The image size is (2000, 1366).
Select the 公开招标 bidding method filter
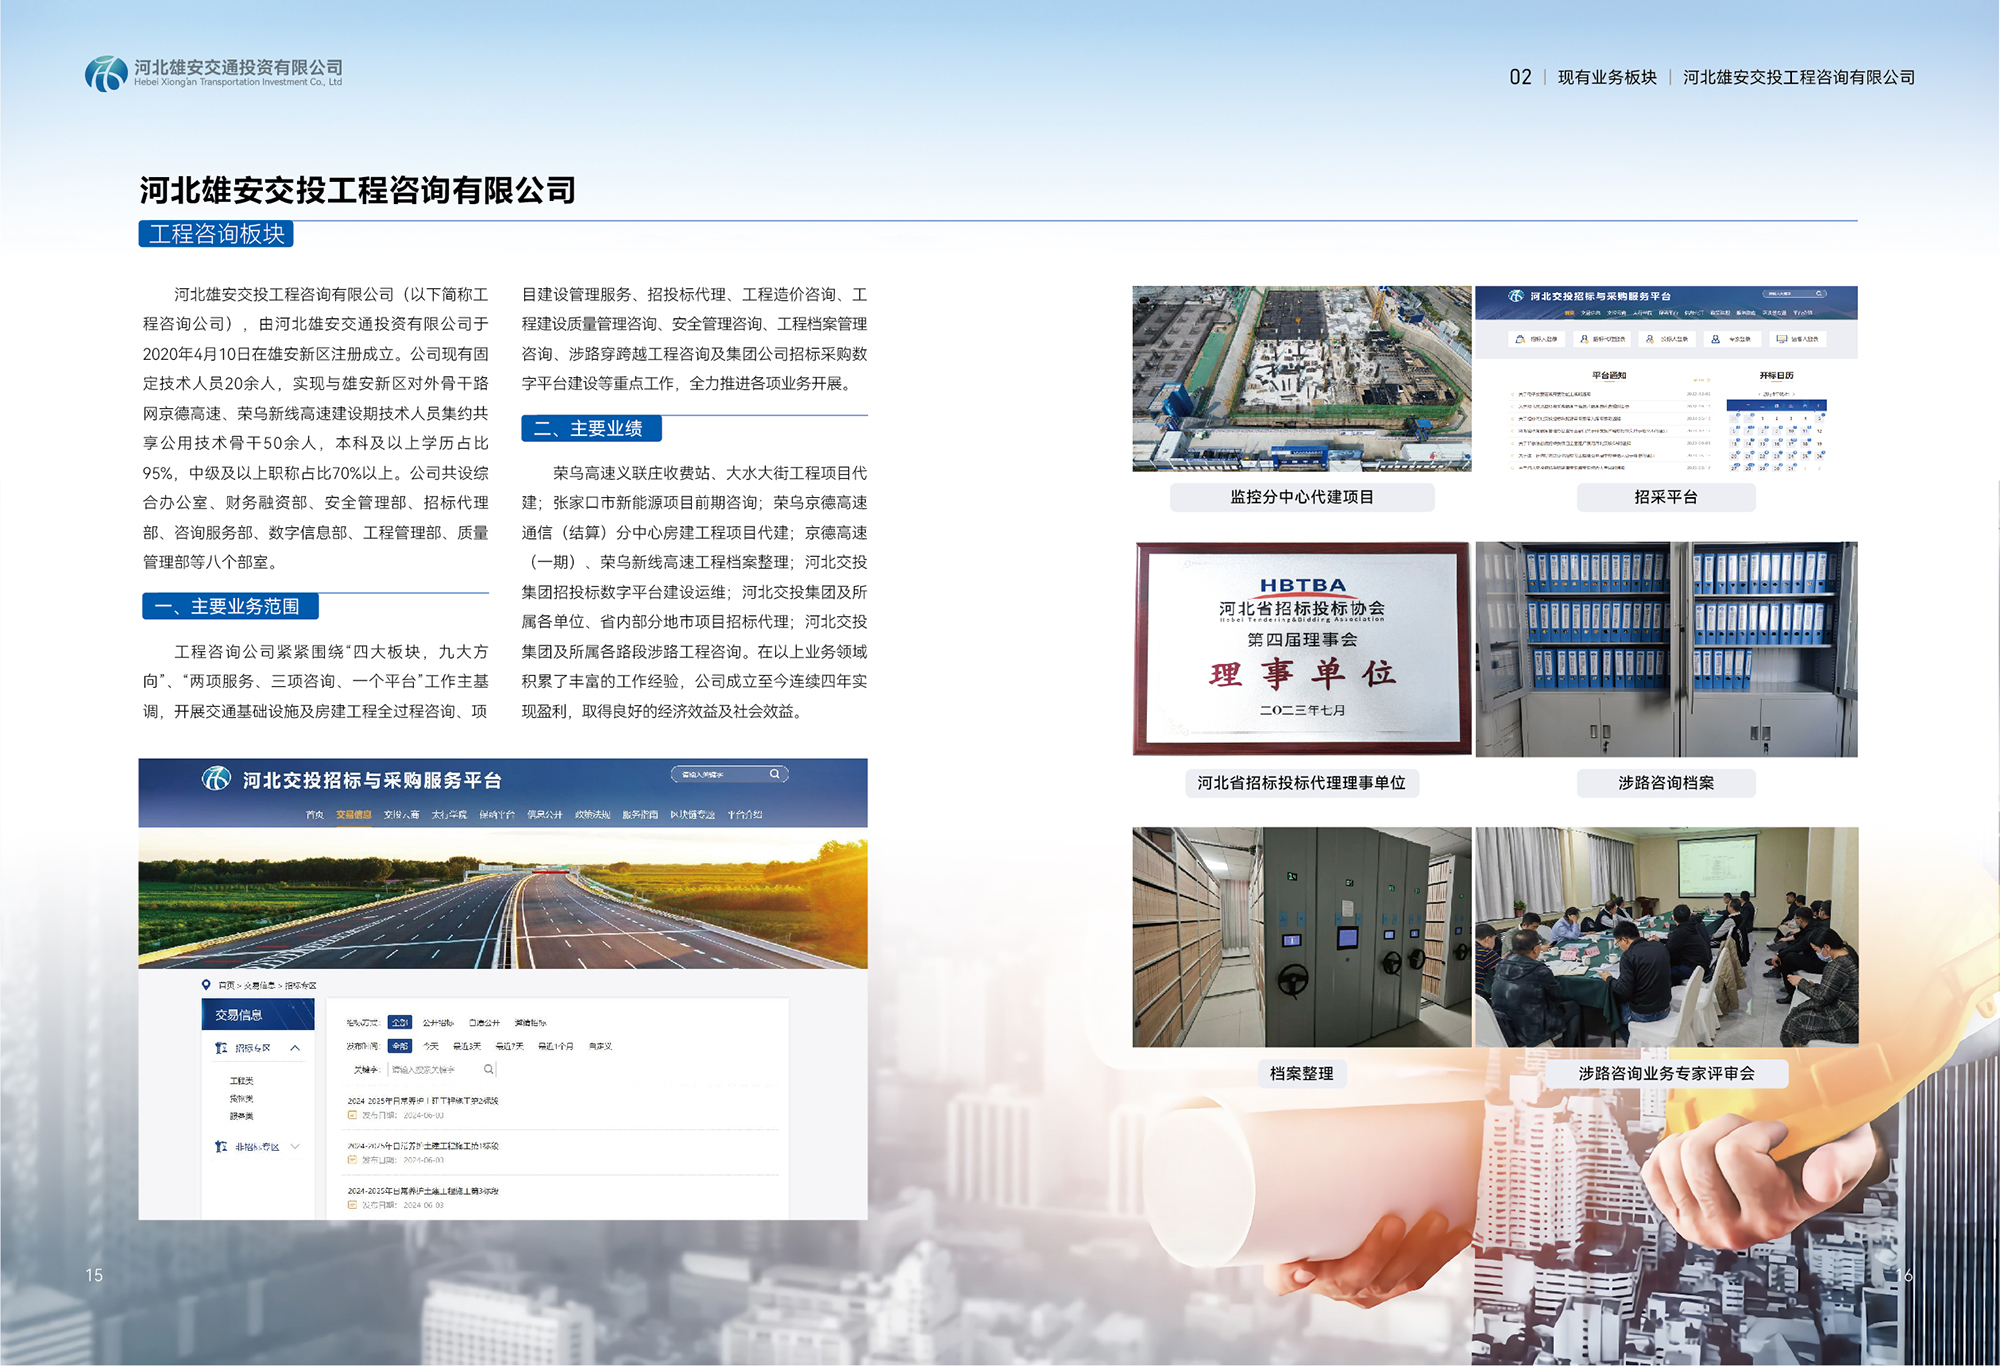(438, 1023)
